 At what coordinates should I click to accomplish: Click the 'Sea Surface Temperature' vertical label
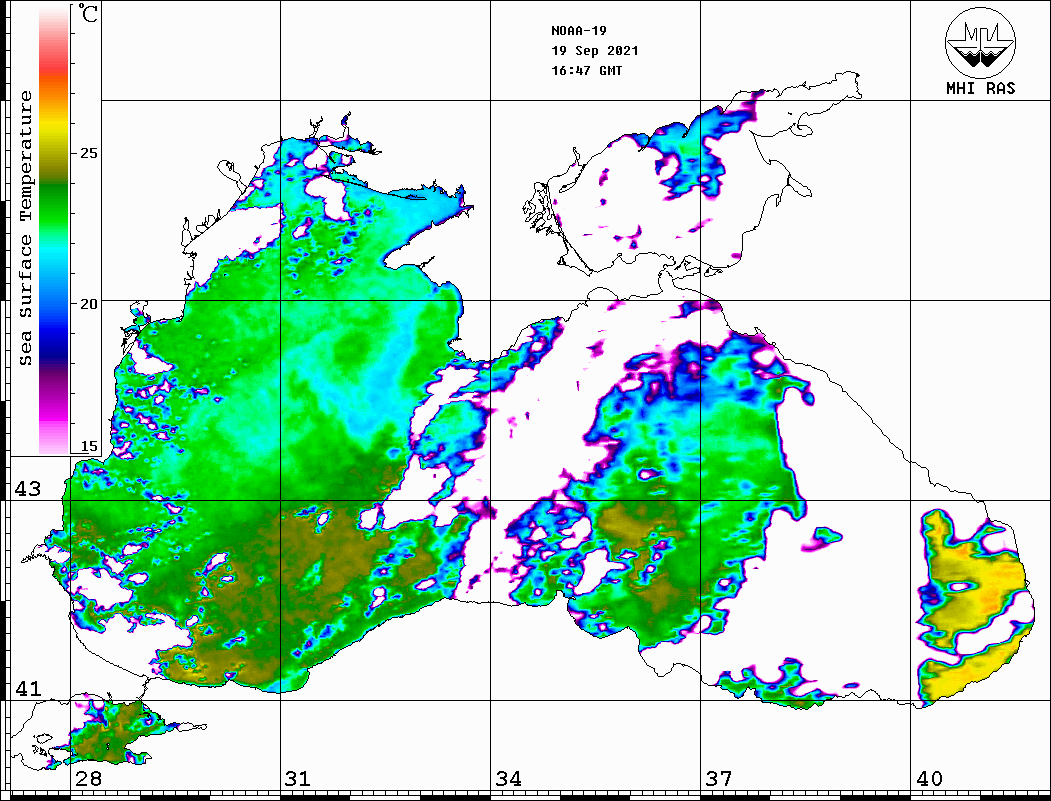[25, 228]
